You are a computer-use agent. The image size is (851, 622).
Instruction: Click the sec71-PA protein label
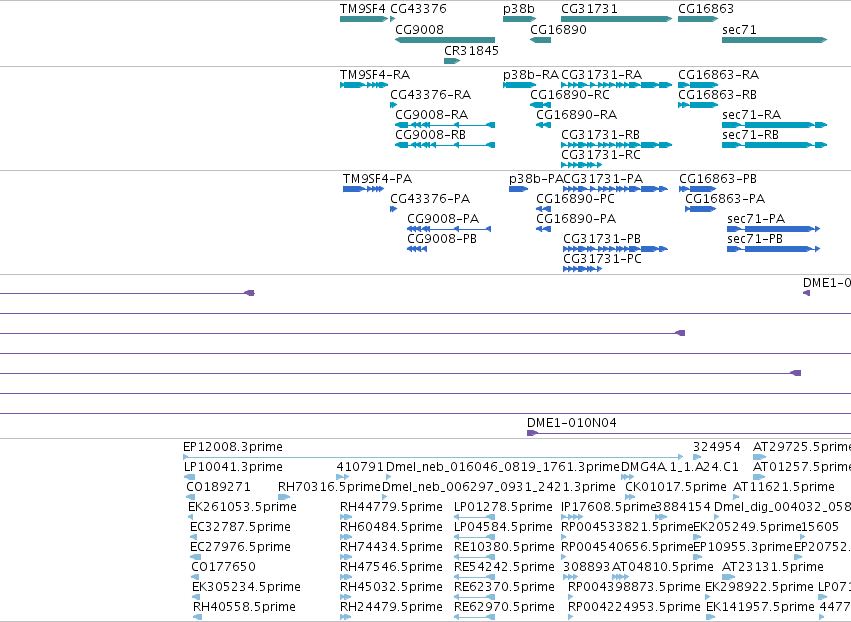click(x=756, y=219)
